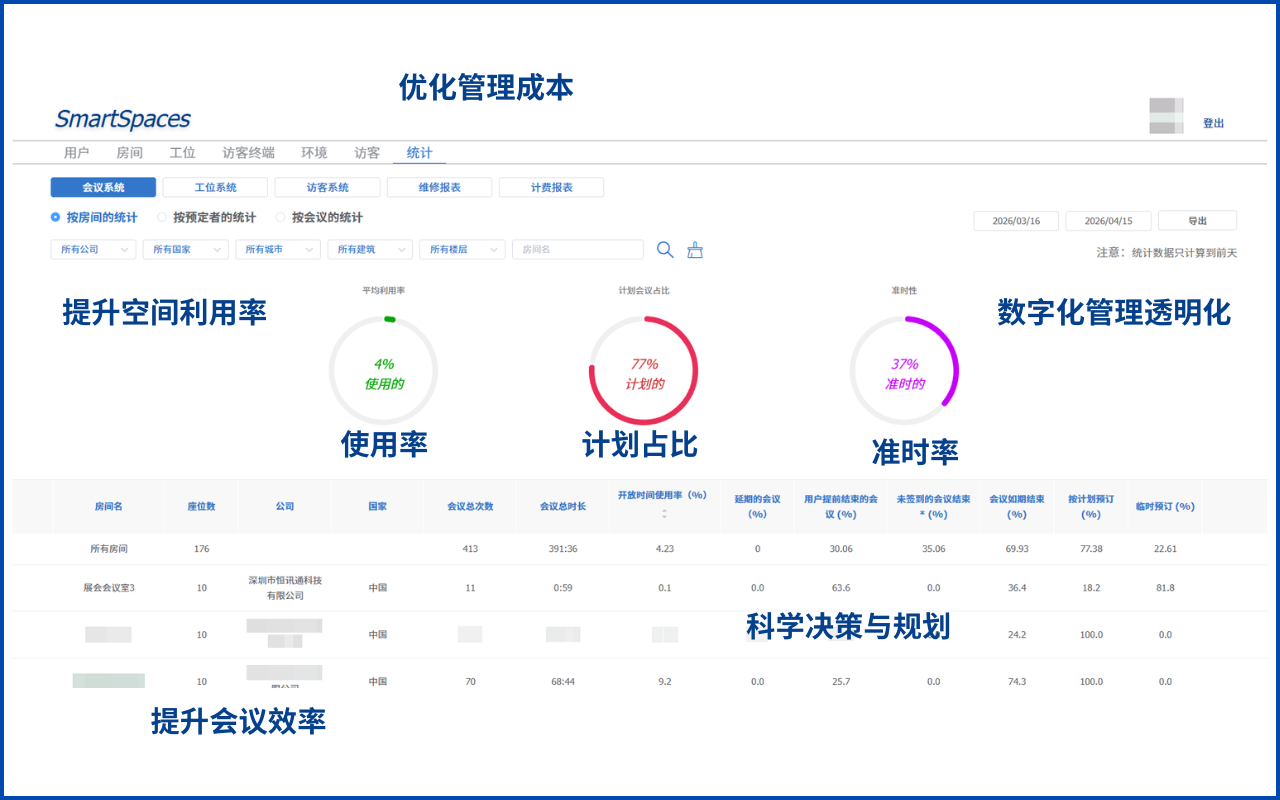
Task: Switch to the 访客 tab
Action: tap(367, 153)
